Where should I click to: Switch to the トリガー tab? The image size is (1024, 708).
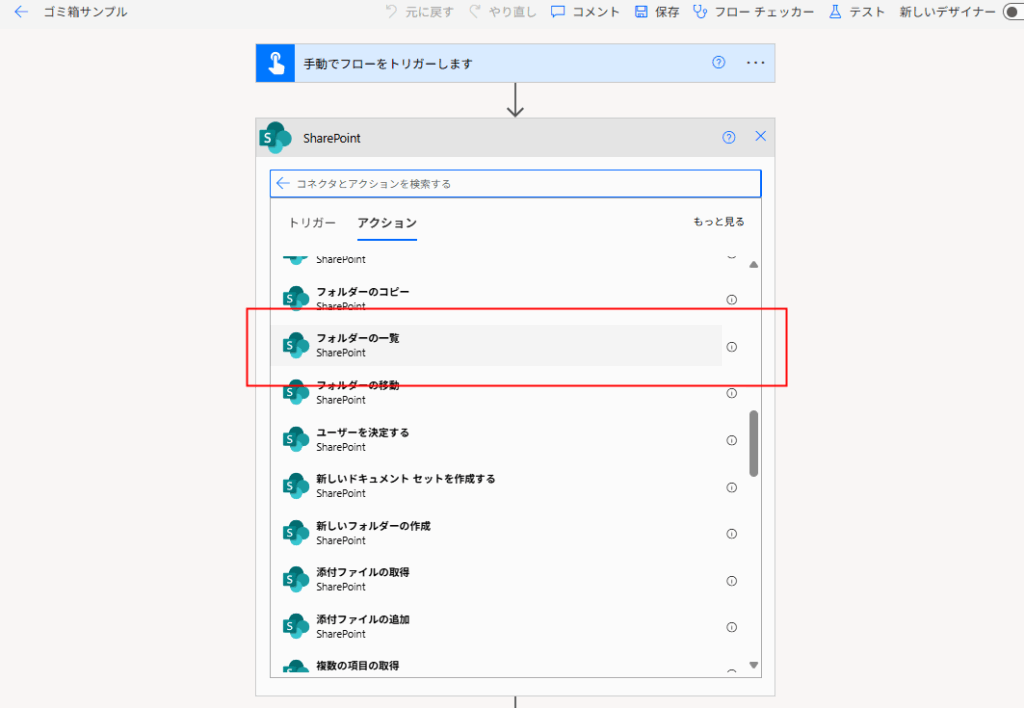[x=312, y=223]
